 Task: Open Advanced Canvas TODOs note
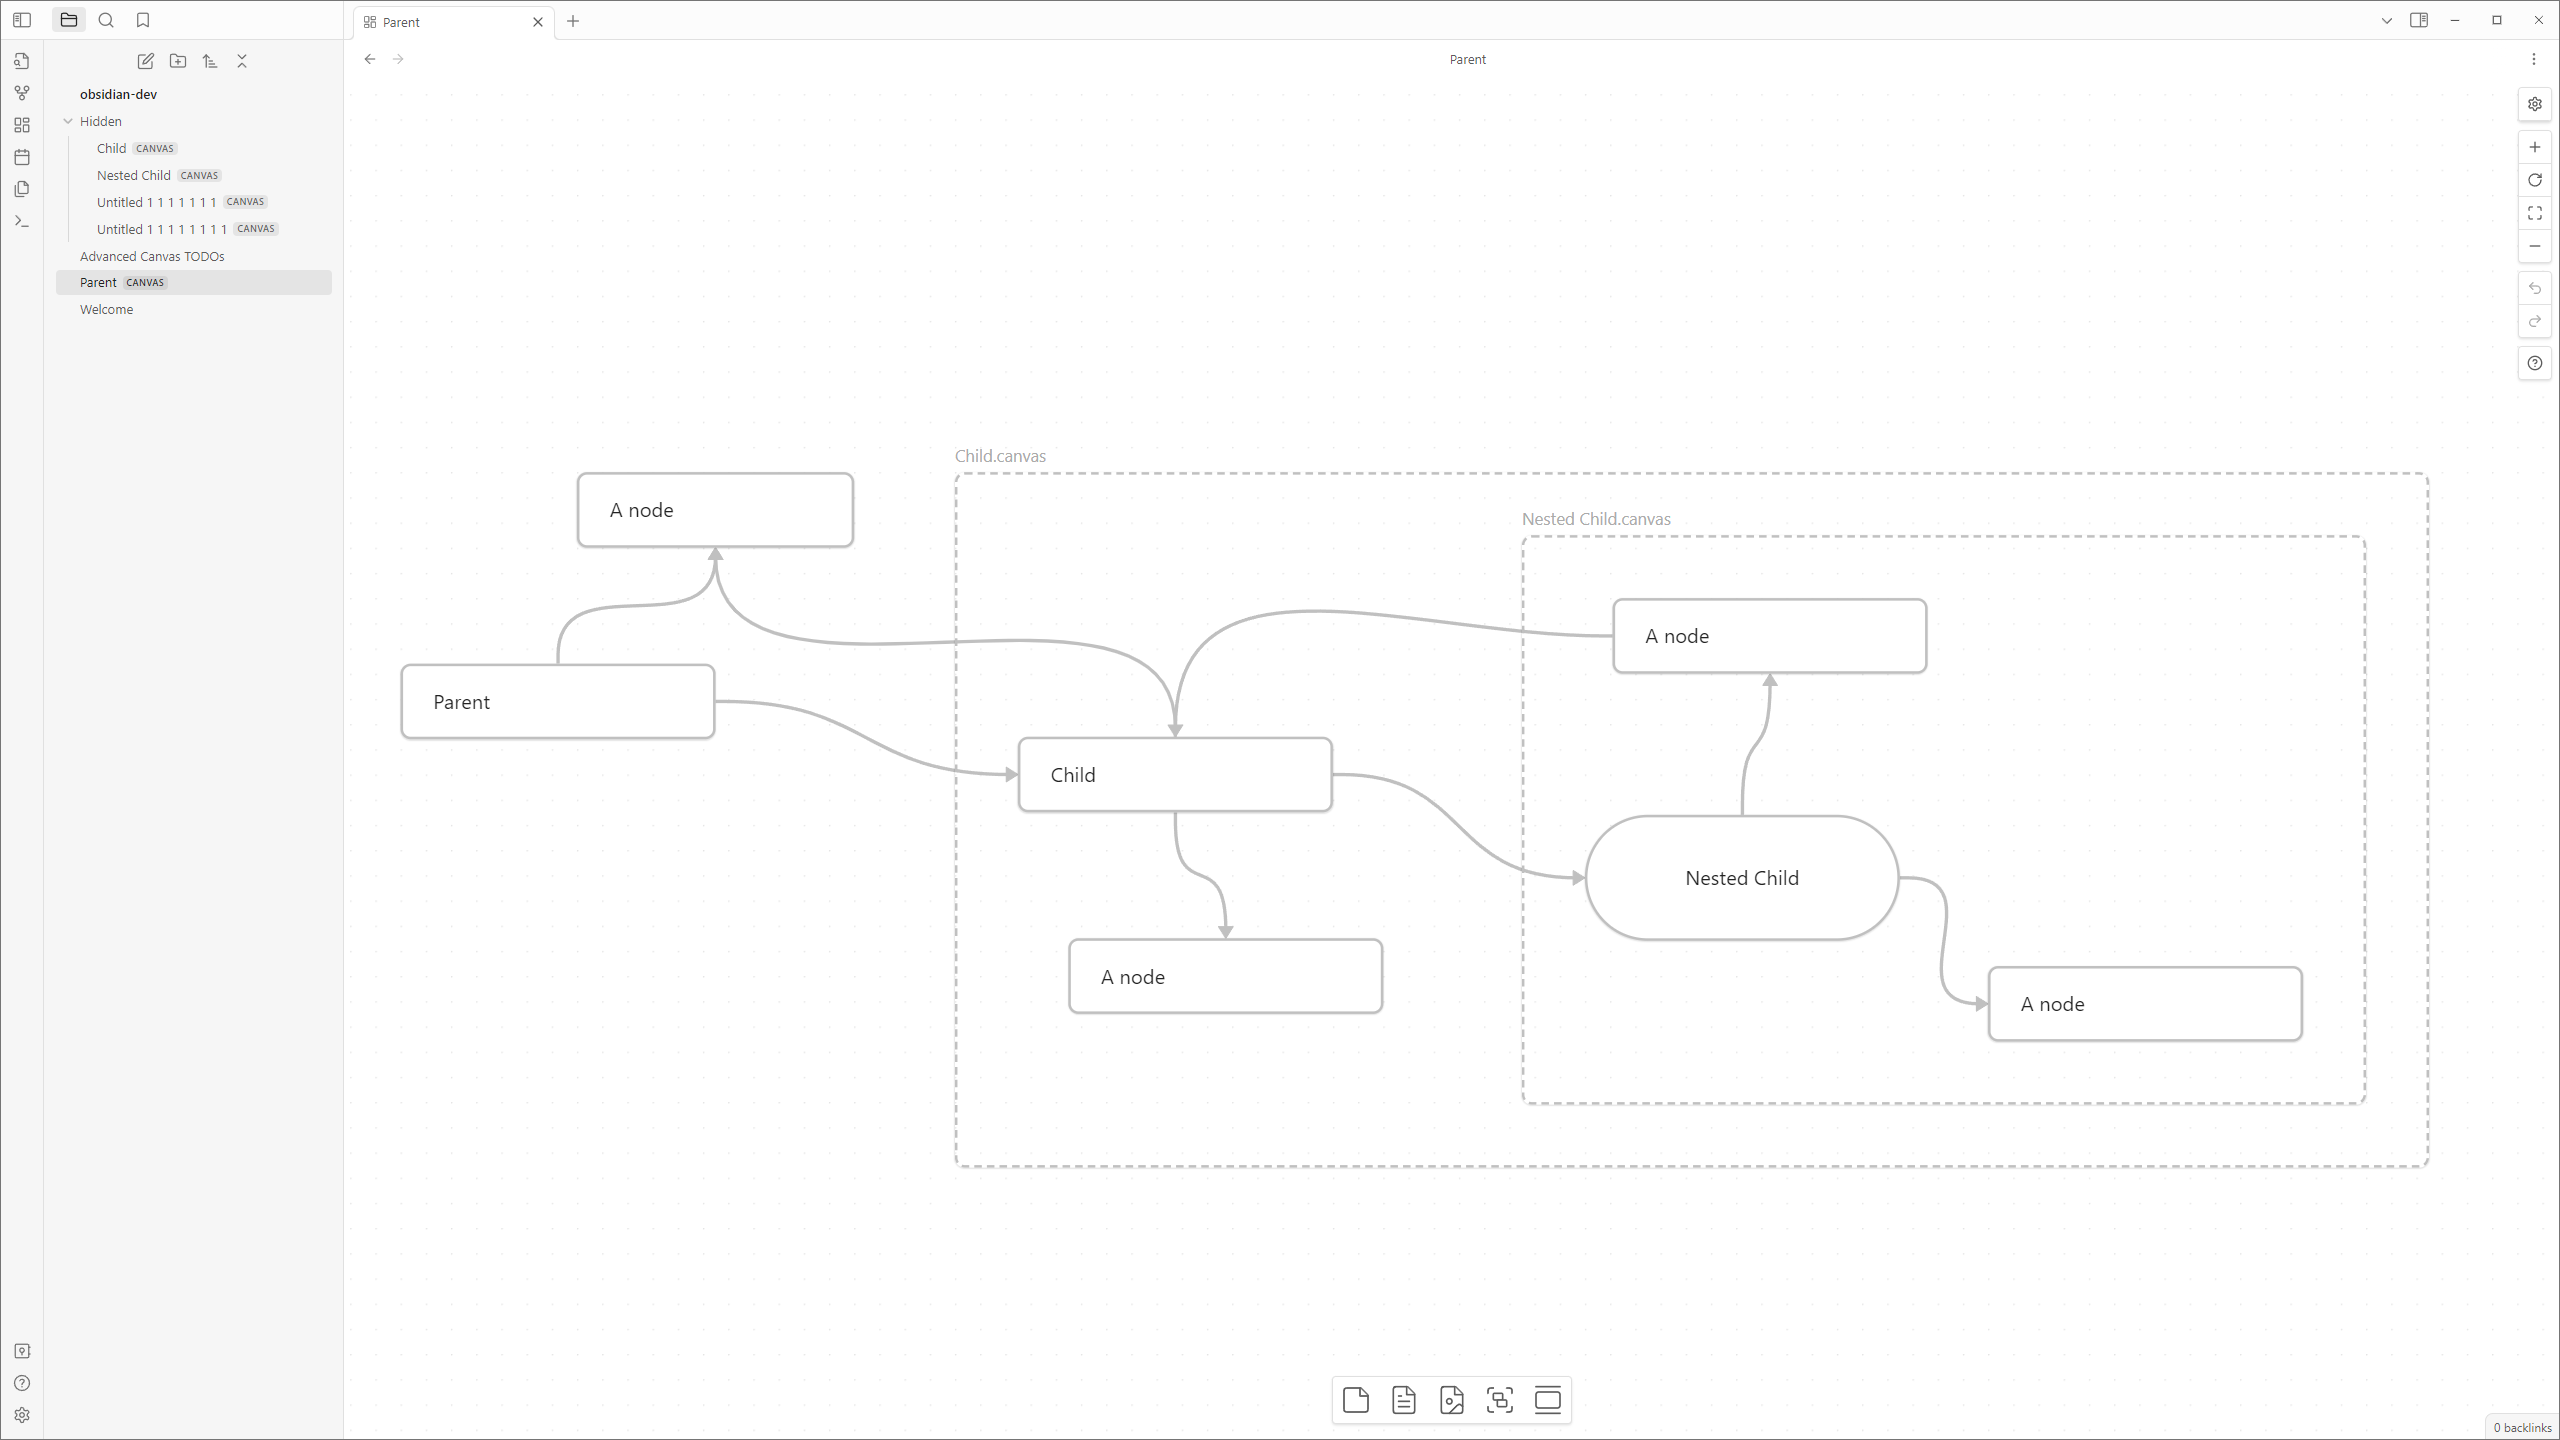pos(151,255)
